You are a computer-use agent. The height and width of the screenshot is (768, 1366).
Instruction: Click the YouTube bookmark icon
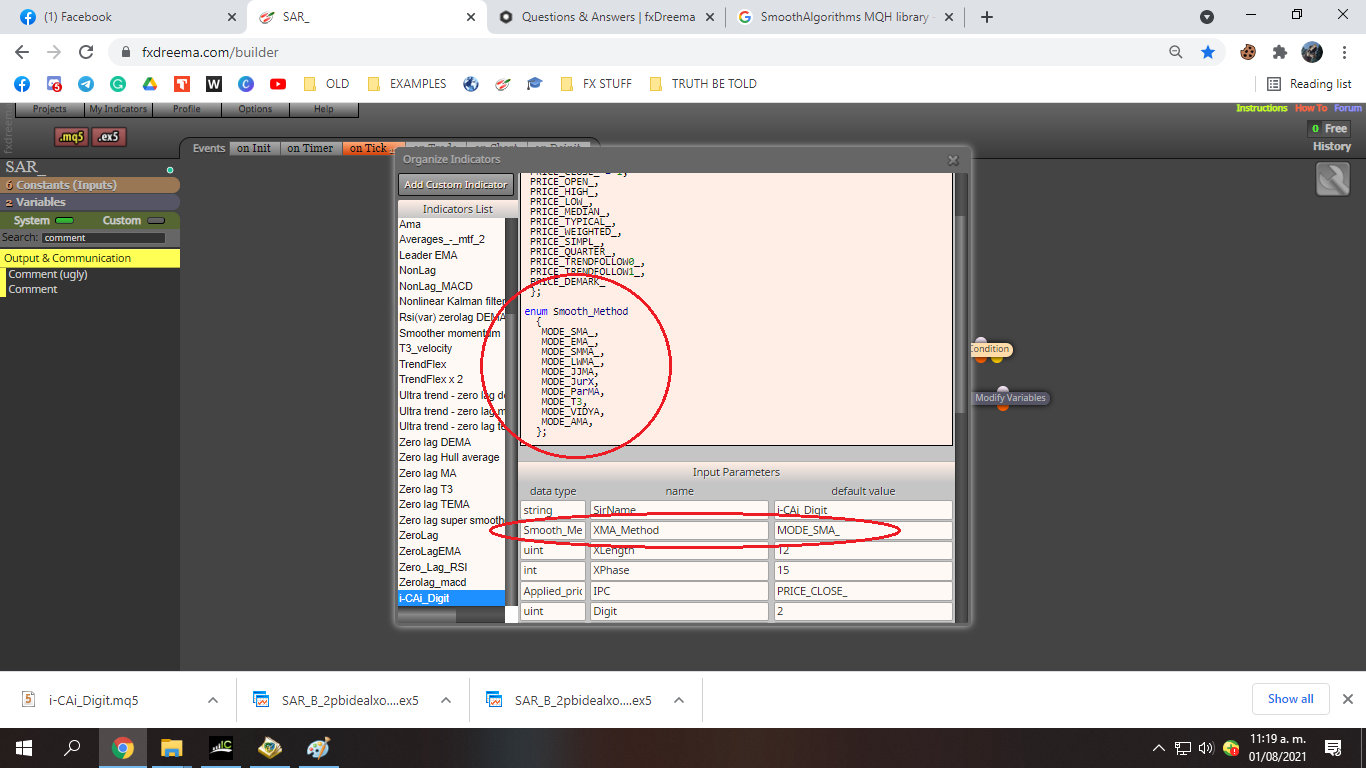click(278, 84)
